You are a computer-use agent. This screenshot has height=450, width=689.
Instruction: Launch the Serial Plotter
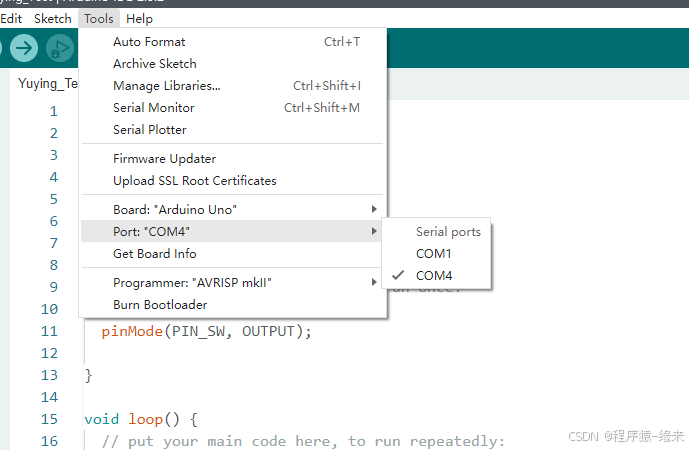tap(233, 130)
